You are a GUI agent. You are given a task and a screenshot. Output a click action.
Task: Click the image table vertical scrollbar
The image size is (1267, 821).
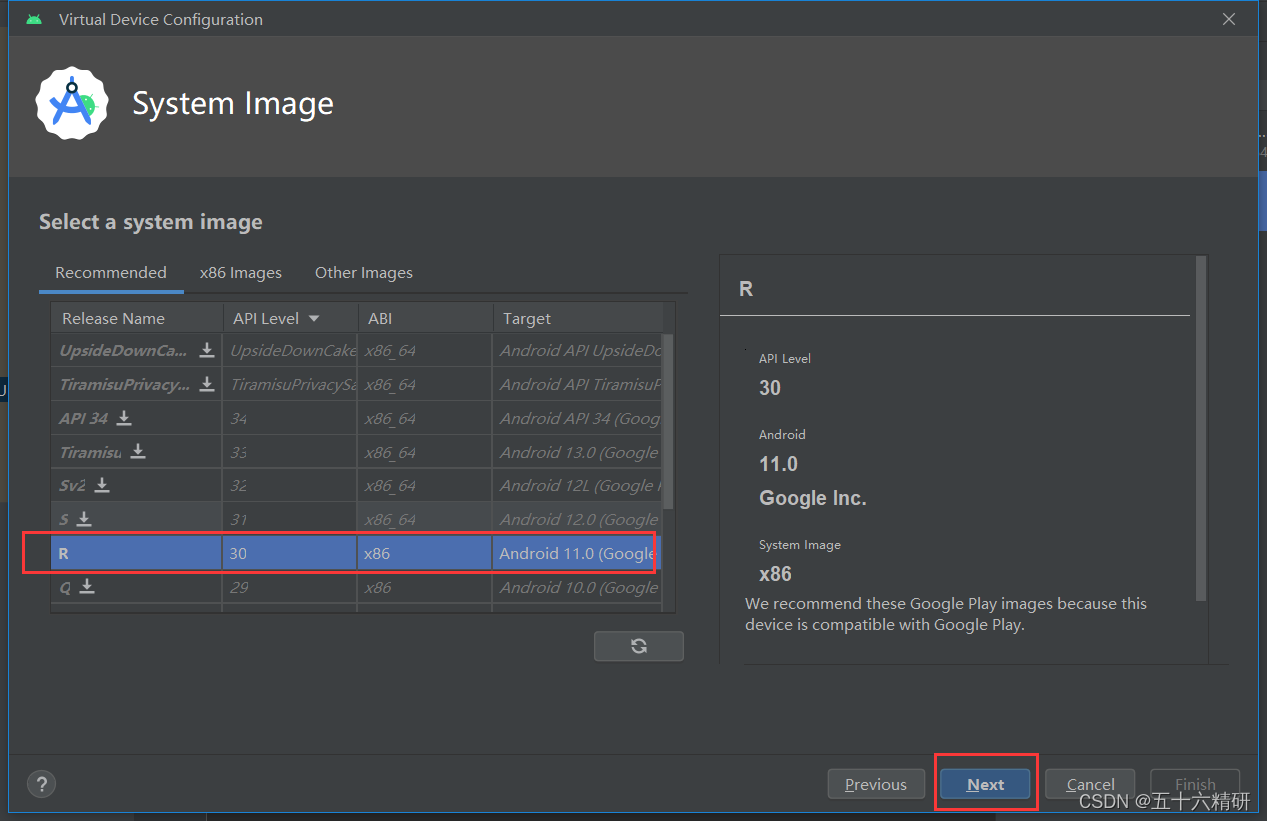click(668, 422)
